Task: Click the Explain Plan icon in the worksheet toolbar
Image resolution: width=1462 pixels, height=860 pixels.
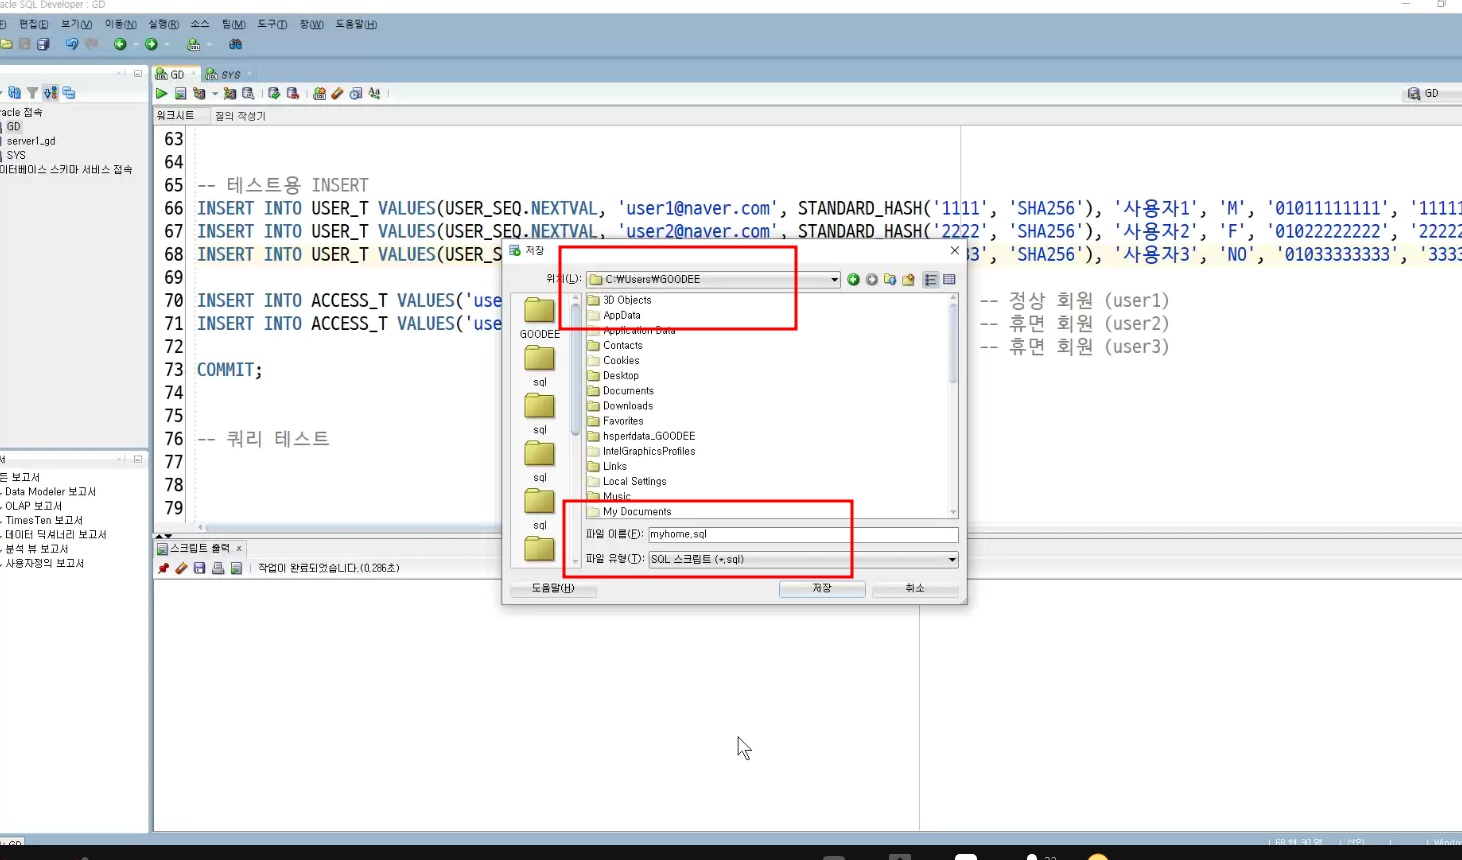Action: tap(199, 93)
